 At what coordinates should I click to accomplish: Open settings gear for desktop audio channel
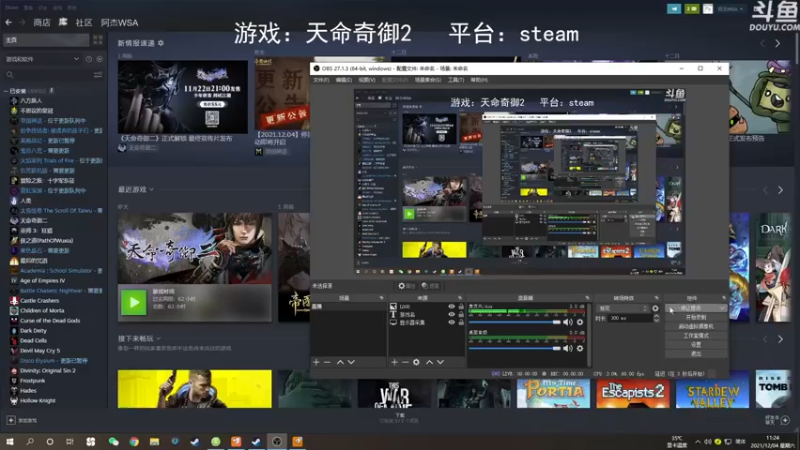click(x=580, y=348)
